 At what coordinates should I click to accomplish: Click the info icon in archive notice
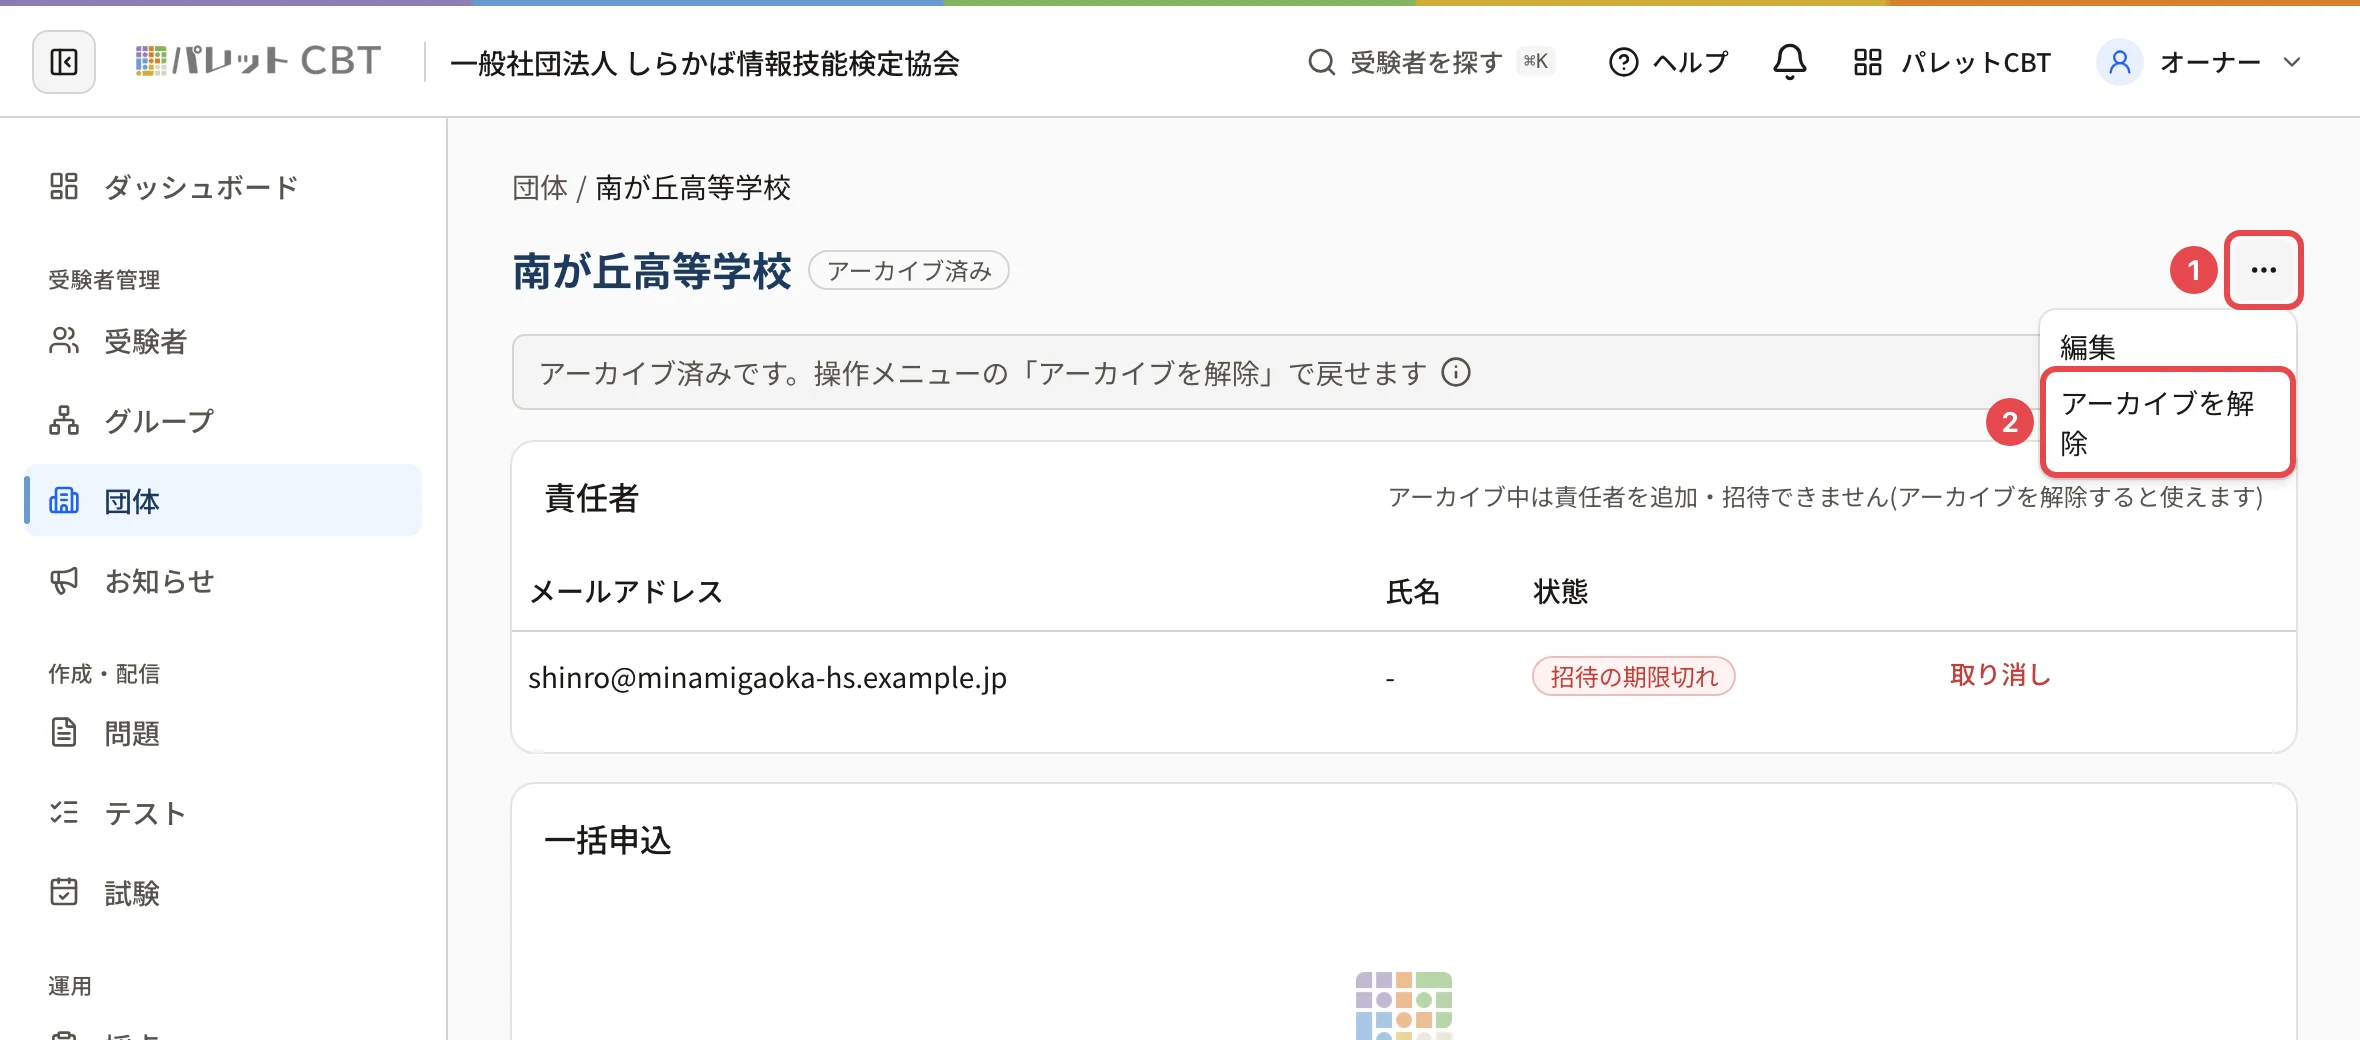tap(1456, 373)
